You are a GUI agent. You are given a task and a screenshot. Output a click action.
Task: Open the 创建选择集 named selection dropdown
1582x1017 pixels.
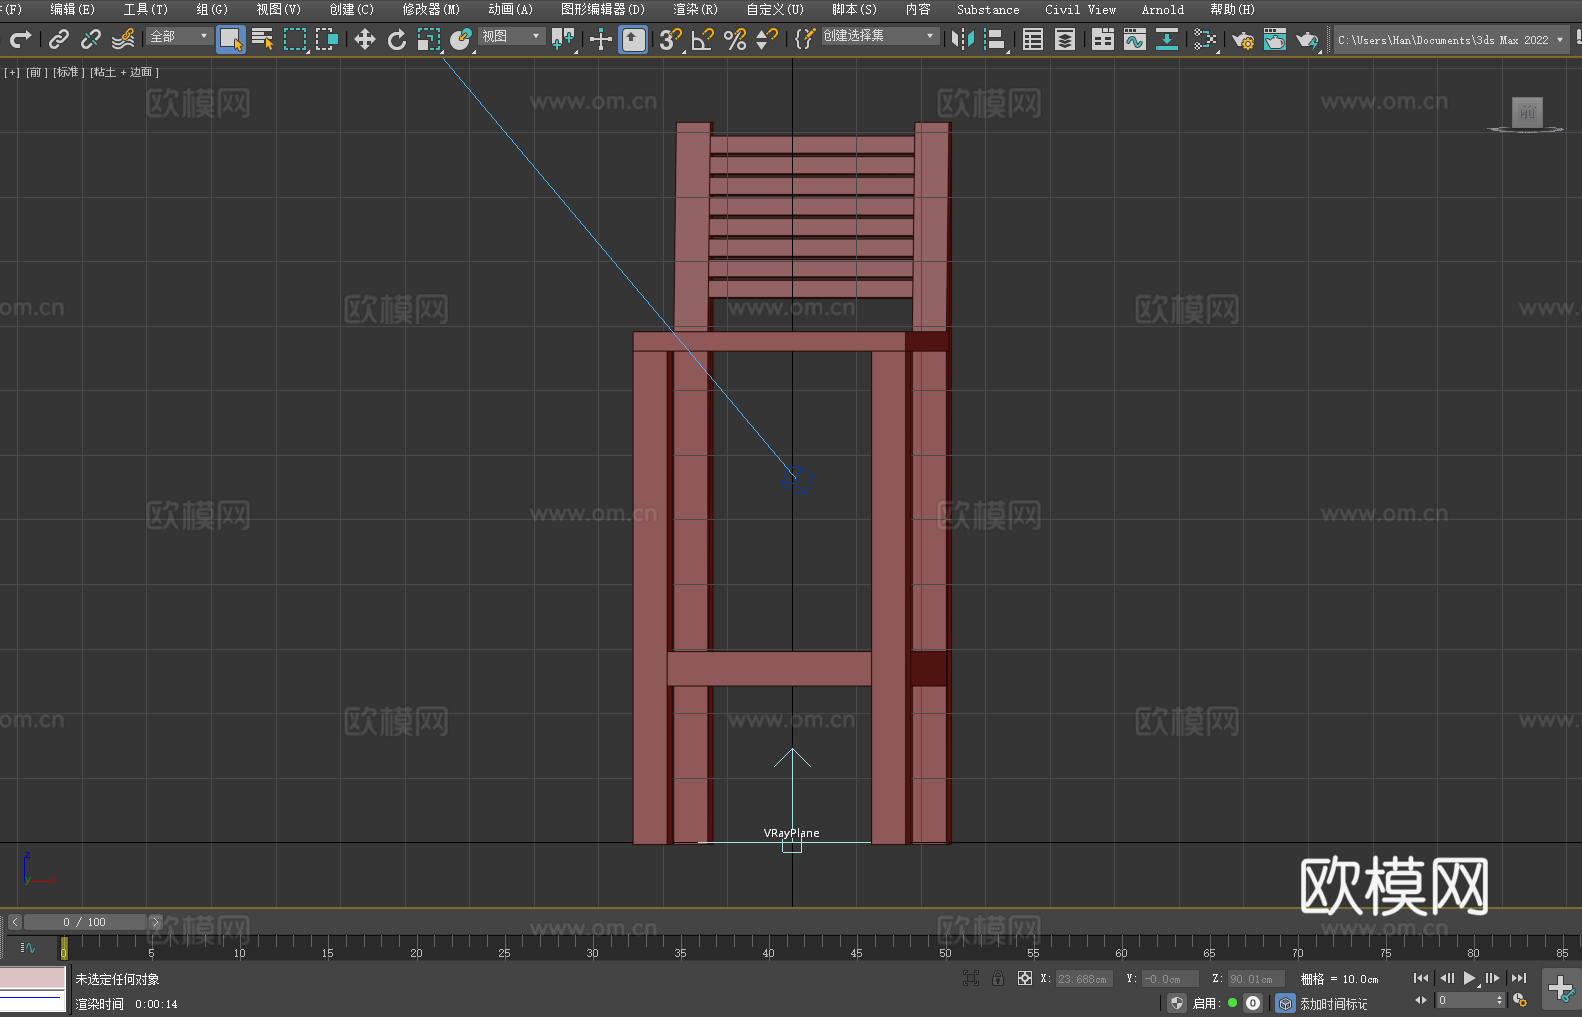click(880, 36)
